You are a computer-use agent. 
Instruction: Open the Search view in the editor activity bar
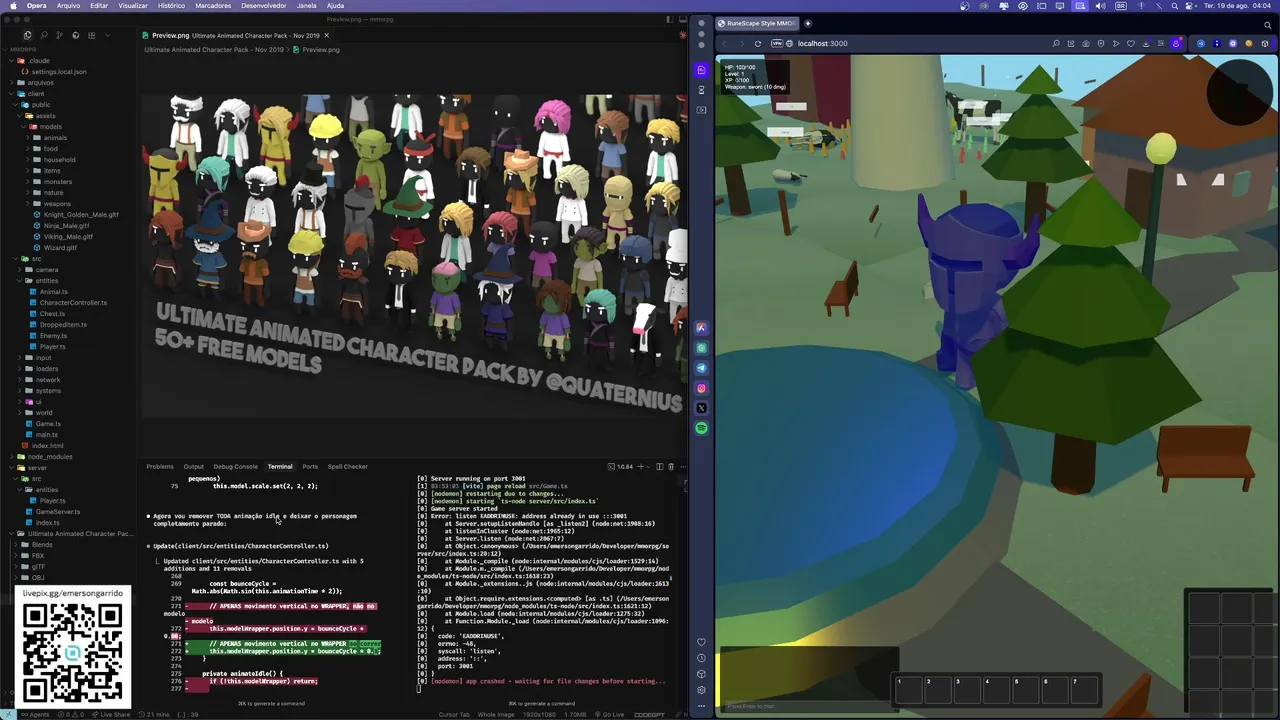point(43,35)
